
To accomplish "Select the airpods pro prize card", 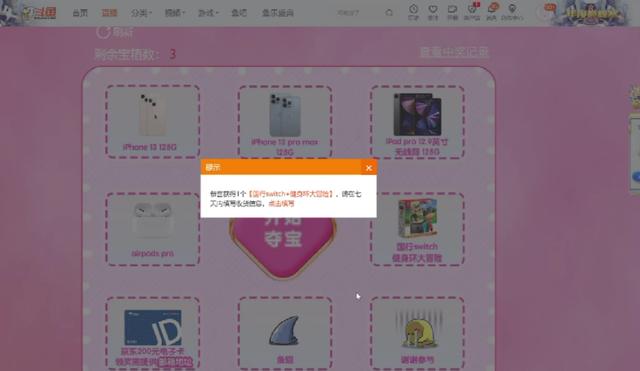I will (153, 229).
